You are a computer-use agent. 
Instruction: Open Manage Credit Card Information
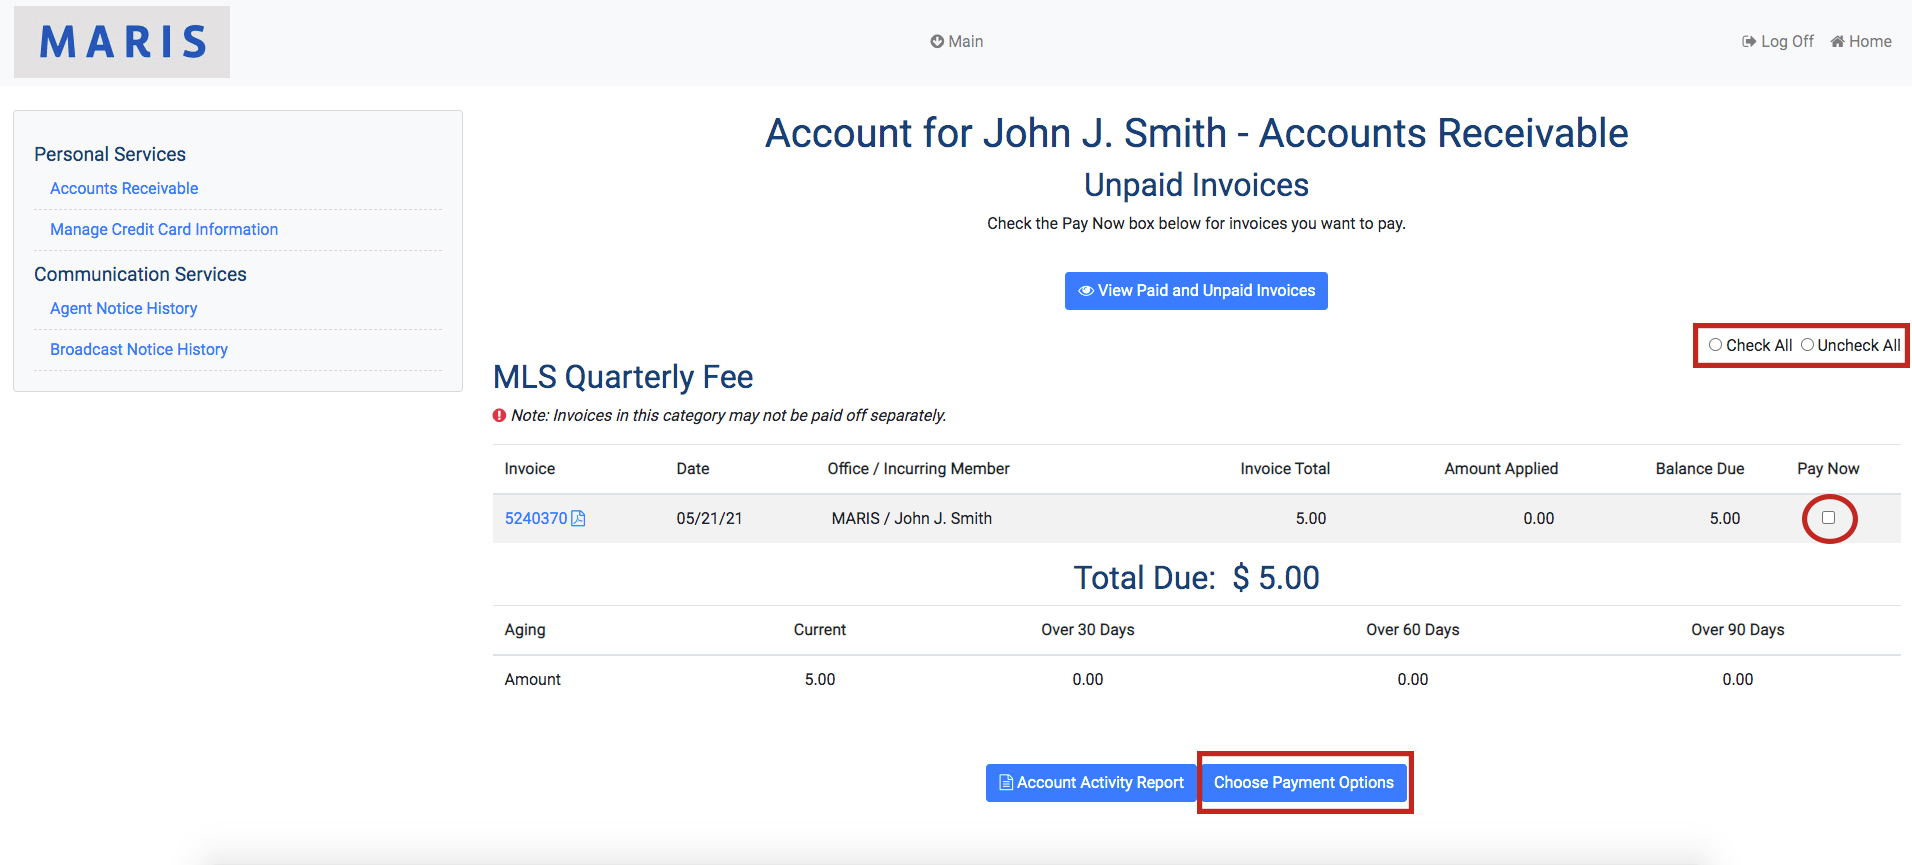click(164, 229)
